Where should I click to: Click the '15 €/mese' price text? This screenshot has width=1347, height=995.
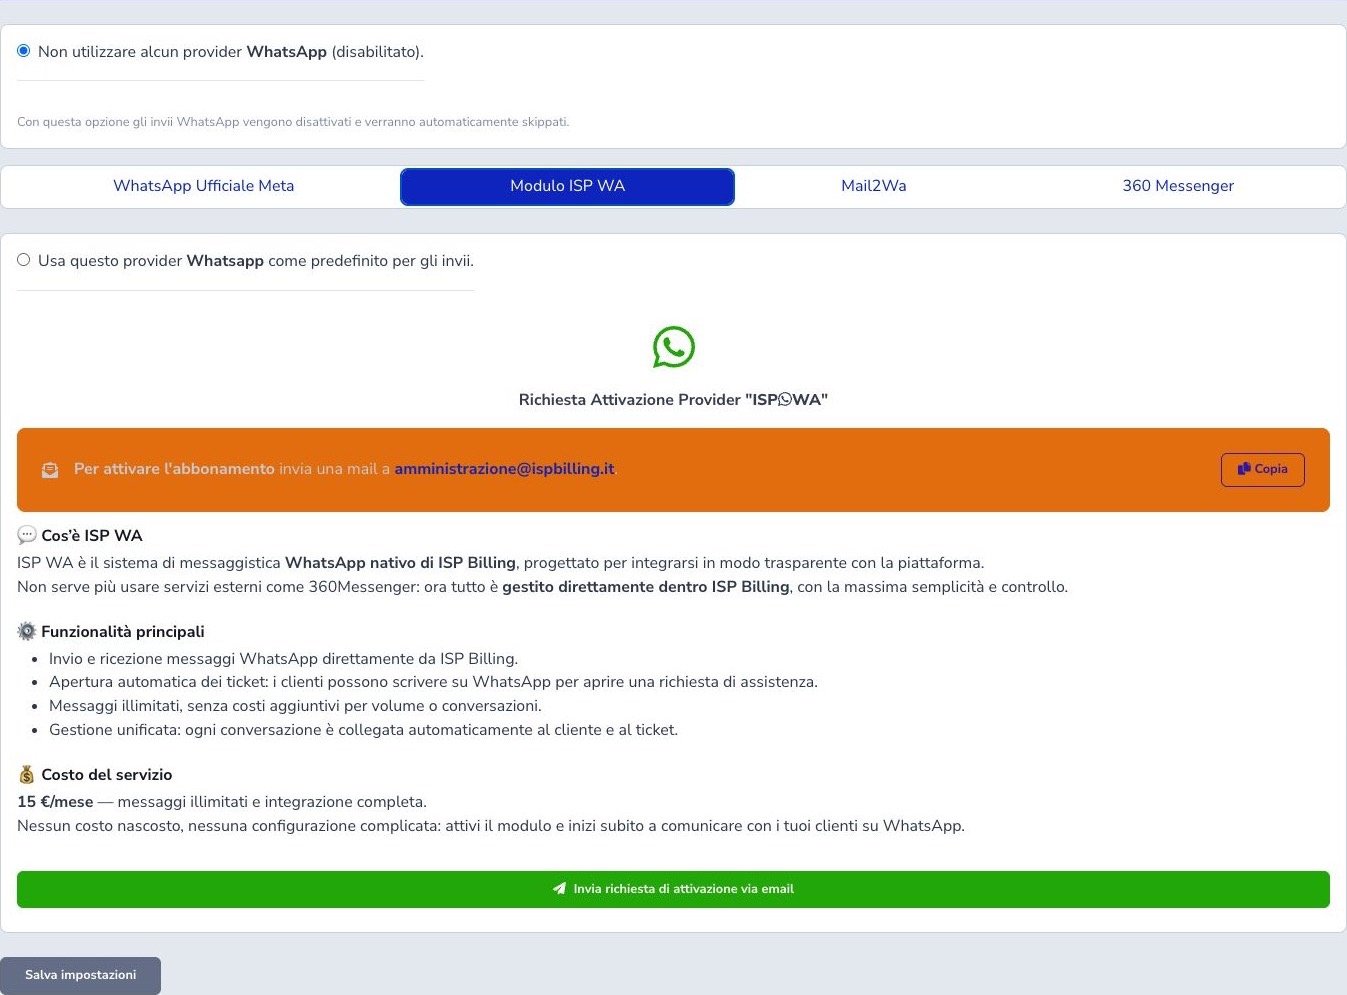55,802
